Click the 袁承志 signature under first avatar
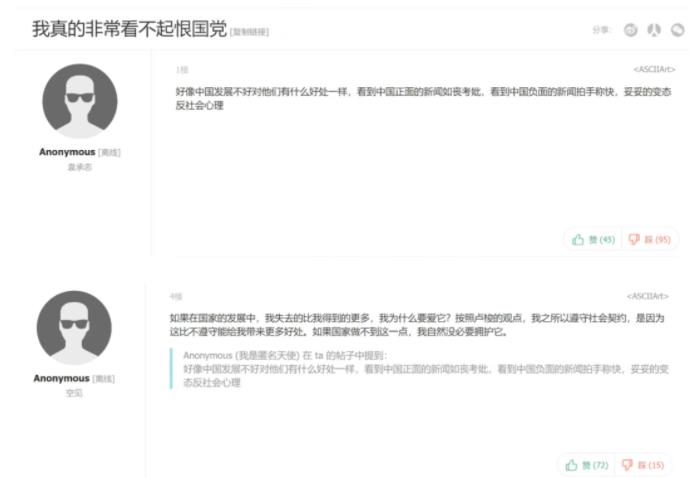The height and width of the screenshot is (478, 700). (x=79, y=166)
